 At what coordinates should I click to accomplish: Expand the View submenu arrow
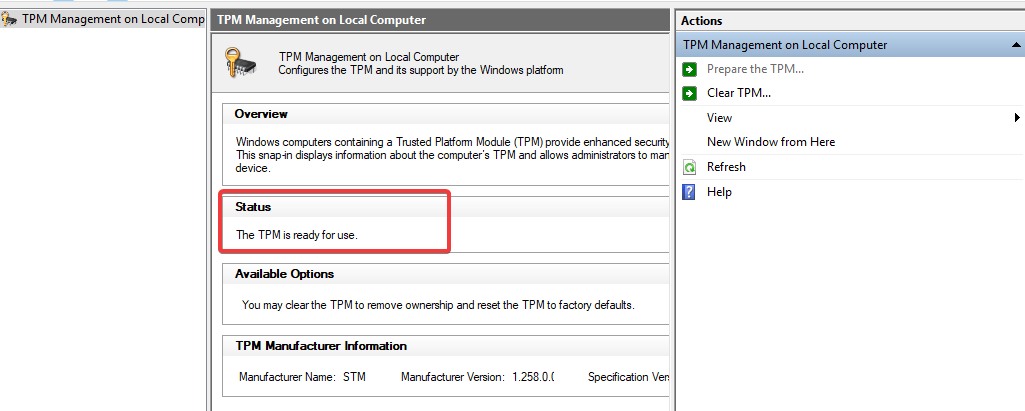(x=1016, y=118)
